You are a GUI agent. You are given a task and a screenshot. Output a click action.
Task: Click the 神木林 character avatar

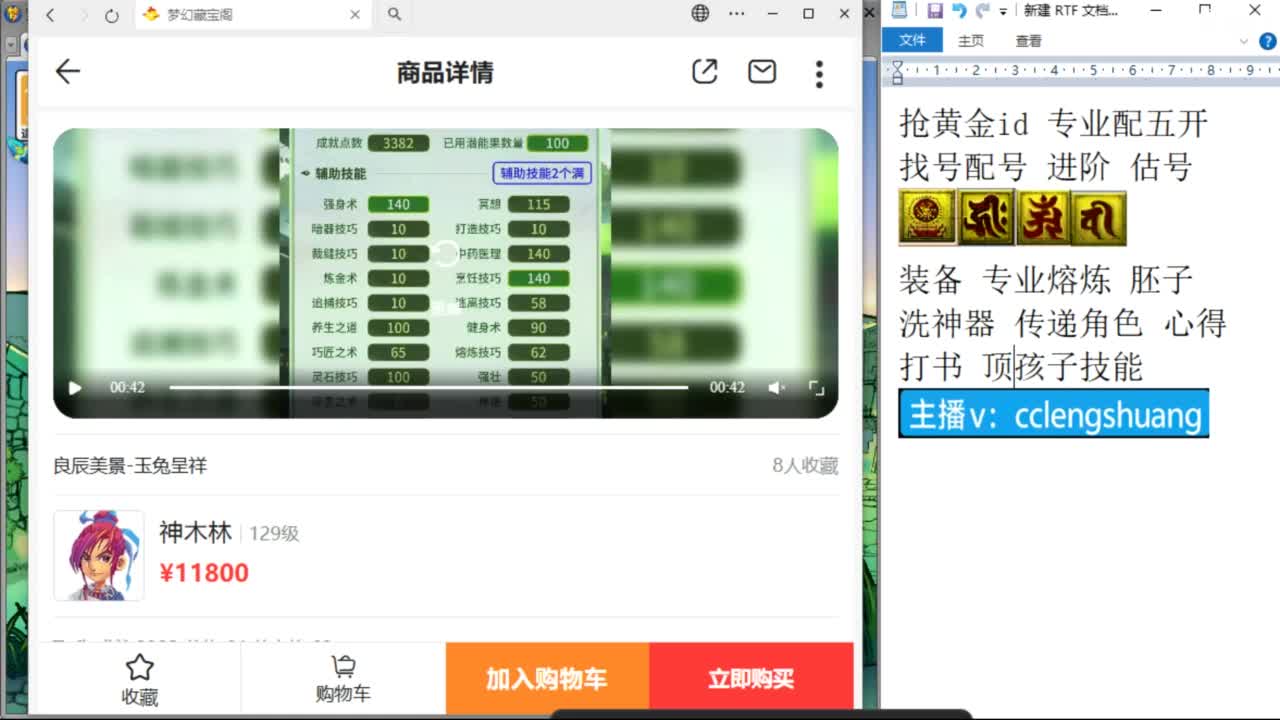click(x=99, y=555)
